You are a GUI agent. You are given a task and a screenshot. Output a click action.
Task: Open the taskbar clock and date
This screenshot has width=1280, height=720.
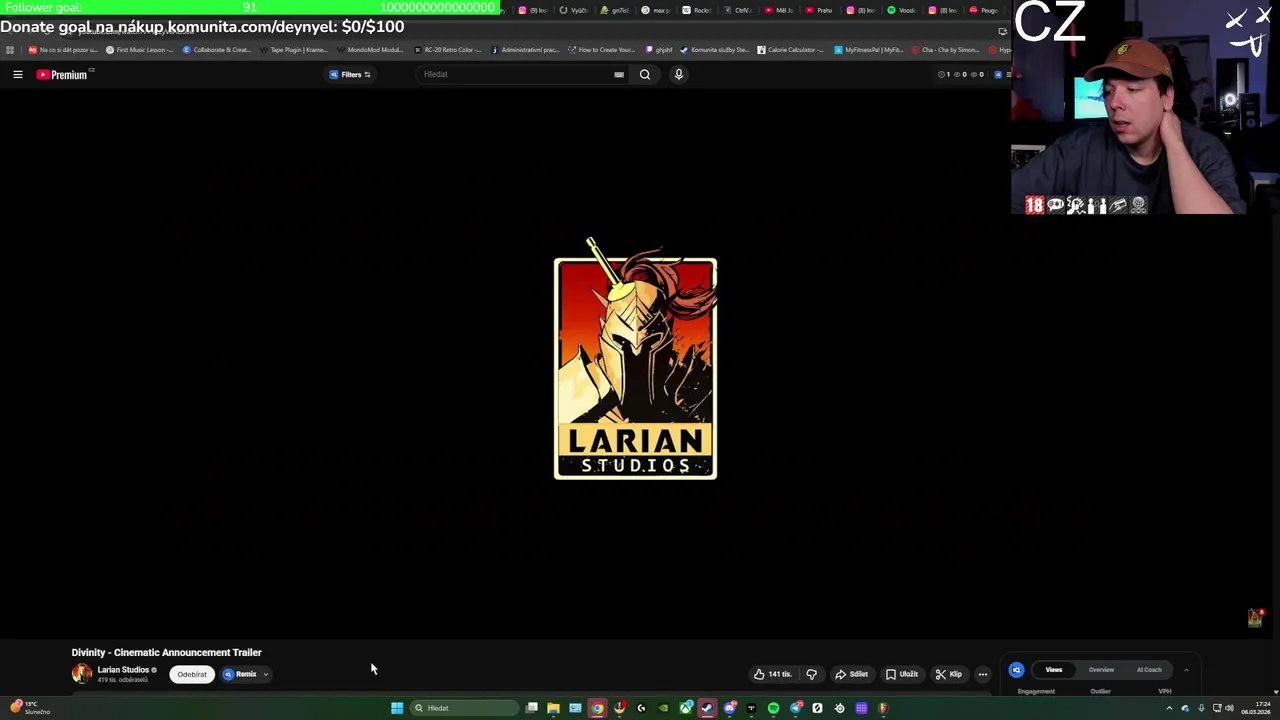pyautogui.click(x=1256, y=708)
